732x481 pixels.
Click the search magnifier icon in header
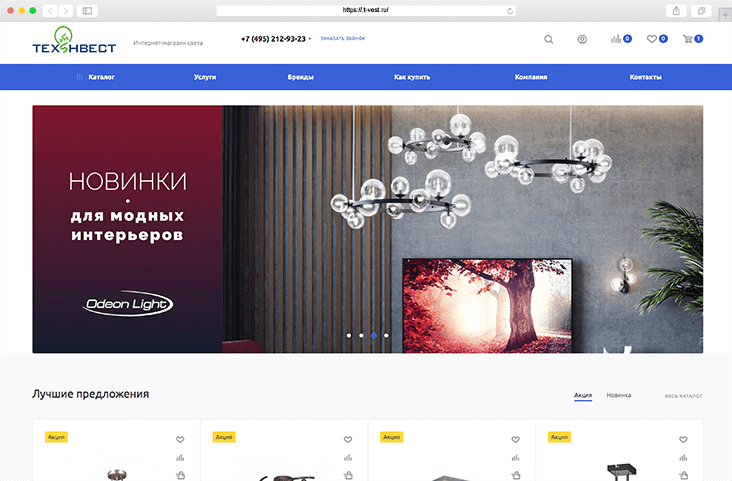click(x=548, y=40)
